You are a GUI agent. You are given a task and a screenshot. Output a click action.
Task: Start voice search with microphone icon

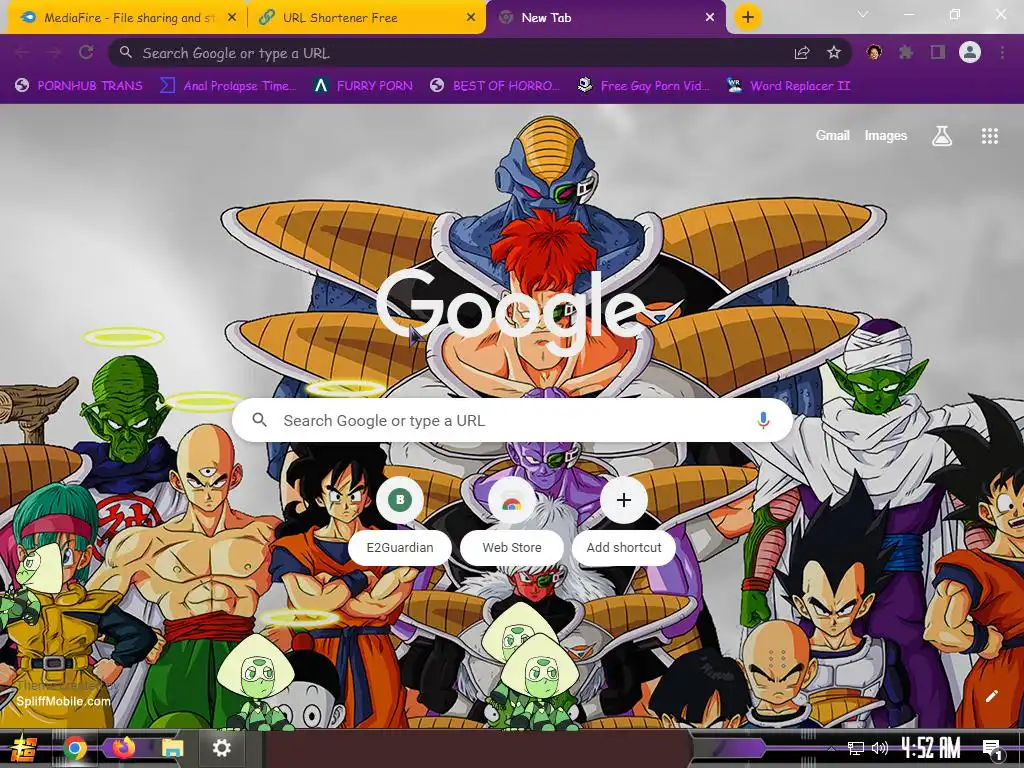(763, 421)
